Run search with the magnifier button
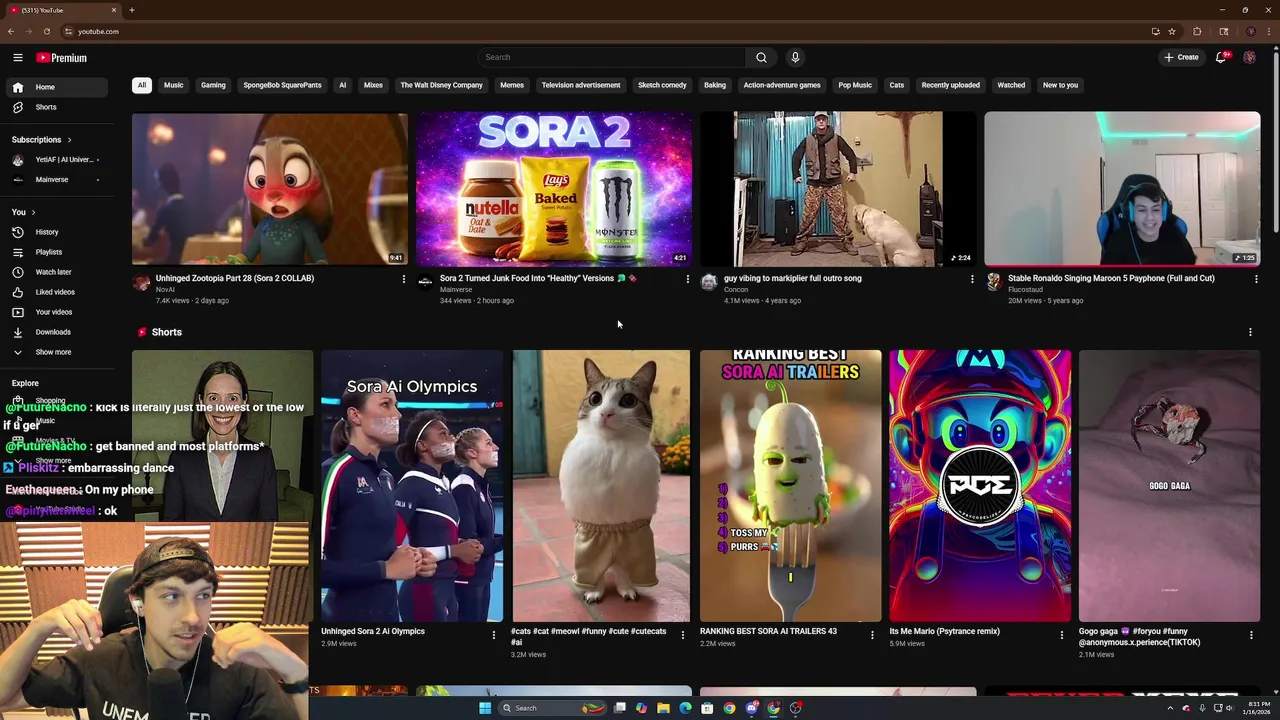 (761, 57)
